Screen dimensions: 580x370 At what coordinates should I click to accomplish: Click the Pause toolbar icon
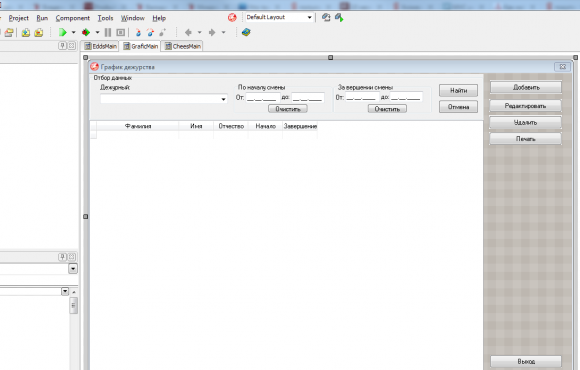coord(108,33)
